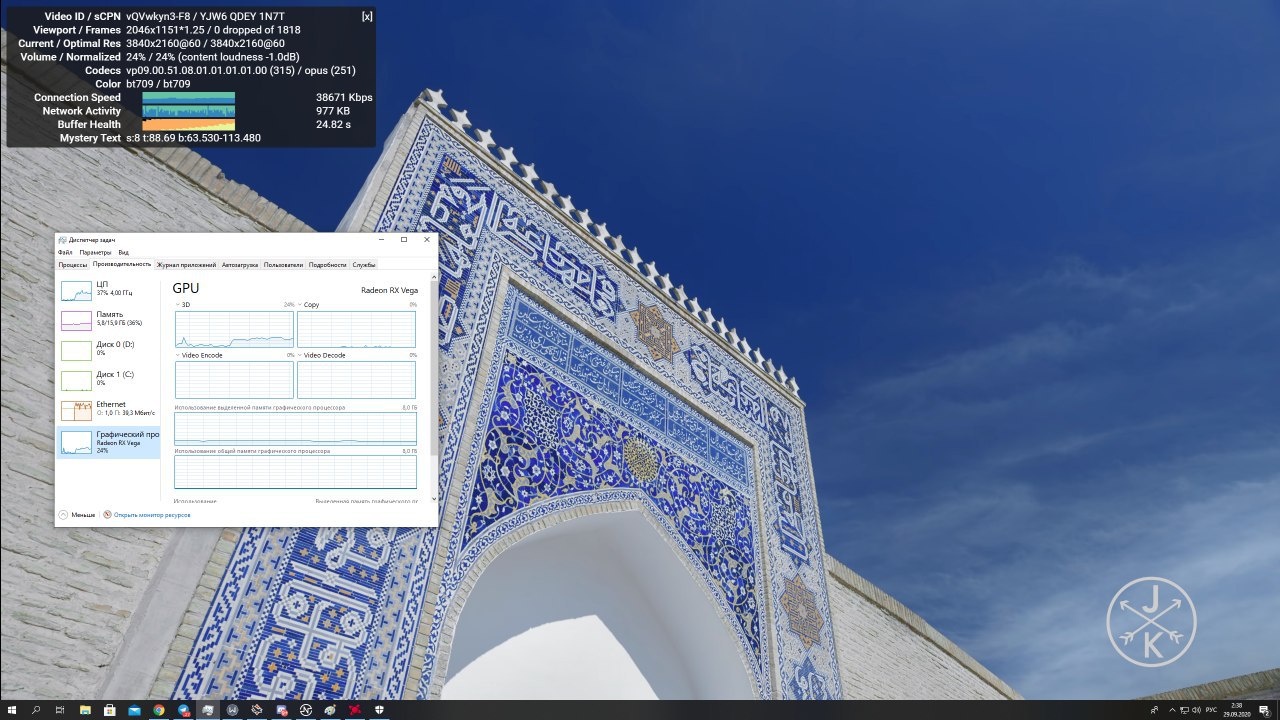
Task: Open the paint palette app on the taskbar
Action: (x=330, y=710)
